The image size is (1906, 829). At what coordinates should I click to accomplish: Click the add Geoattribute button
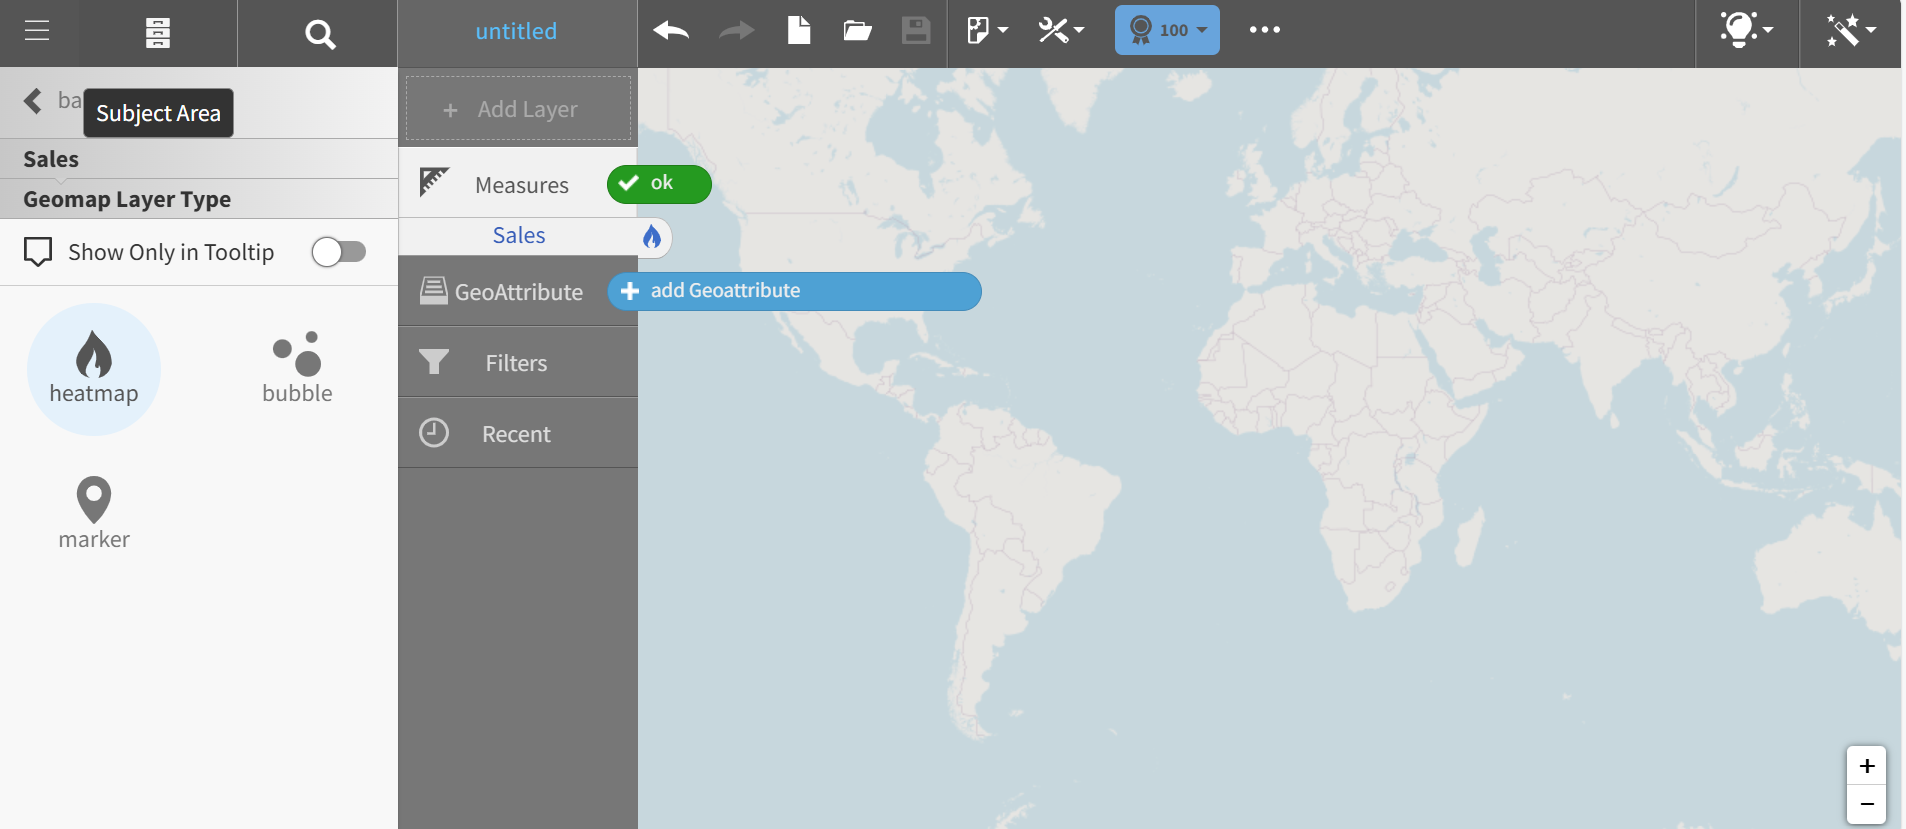click(794, 291)
